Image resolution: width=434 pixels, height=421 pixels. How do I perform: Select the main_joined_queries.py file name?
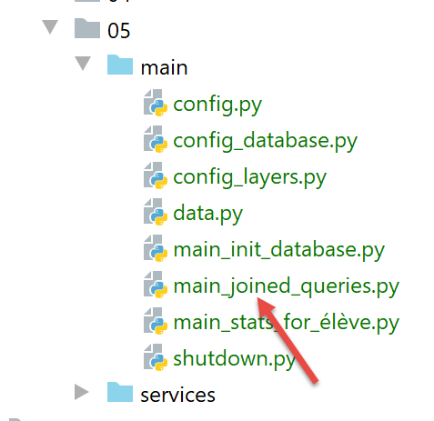(286, 287)
